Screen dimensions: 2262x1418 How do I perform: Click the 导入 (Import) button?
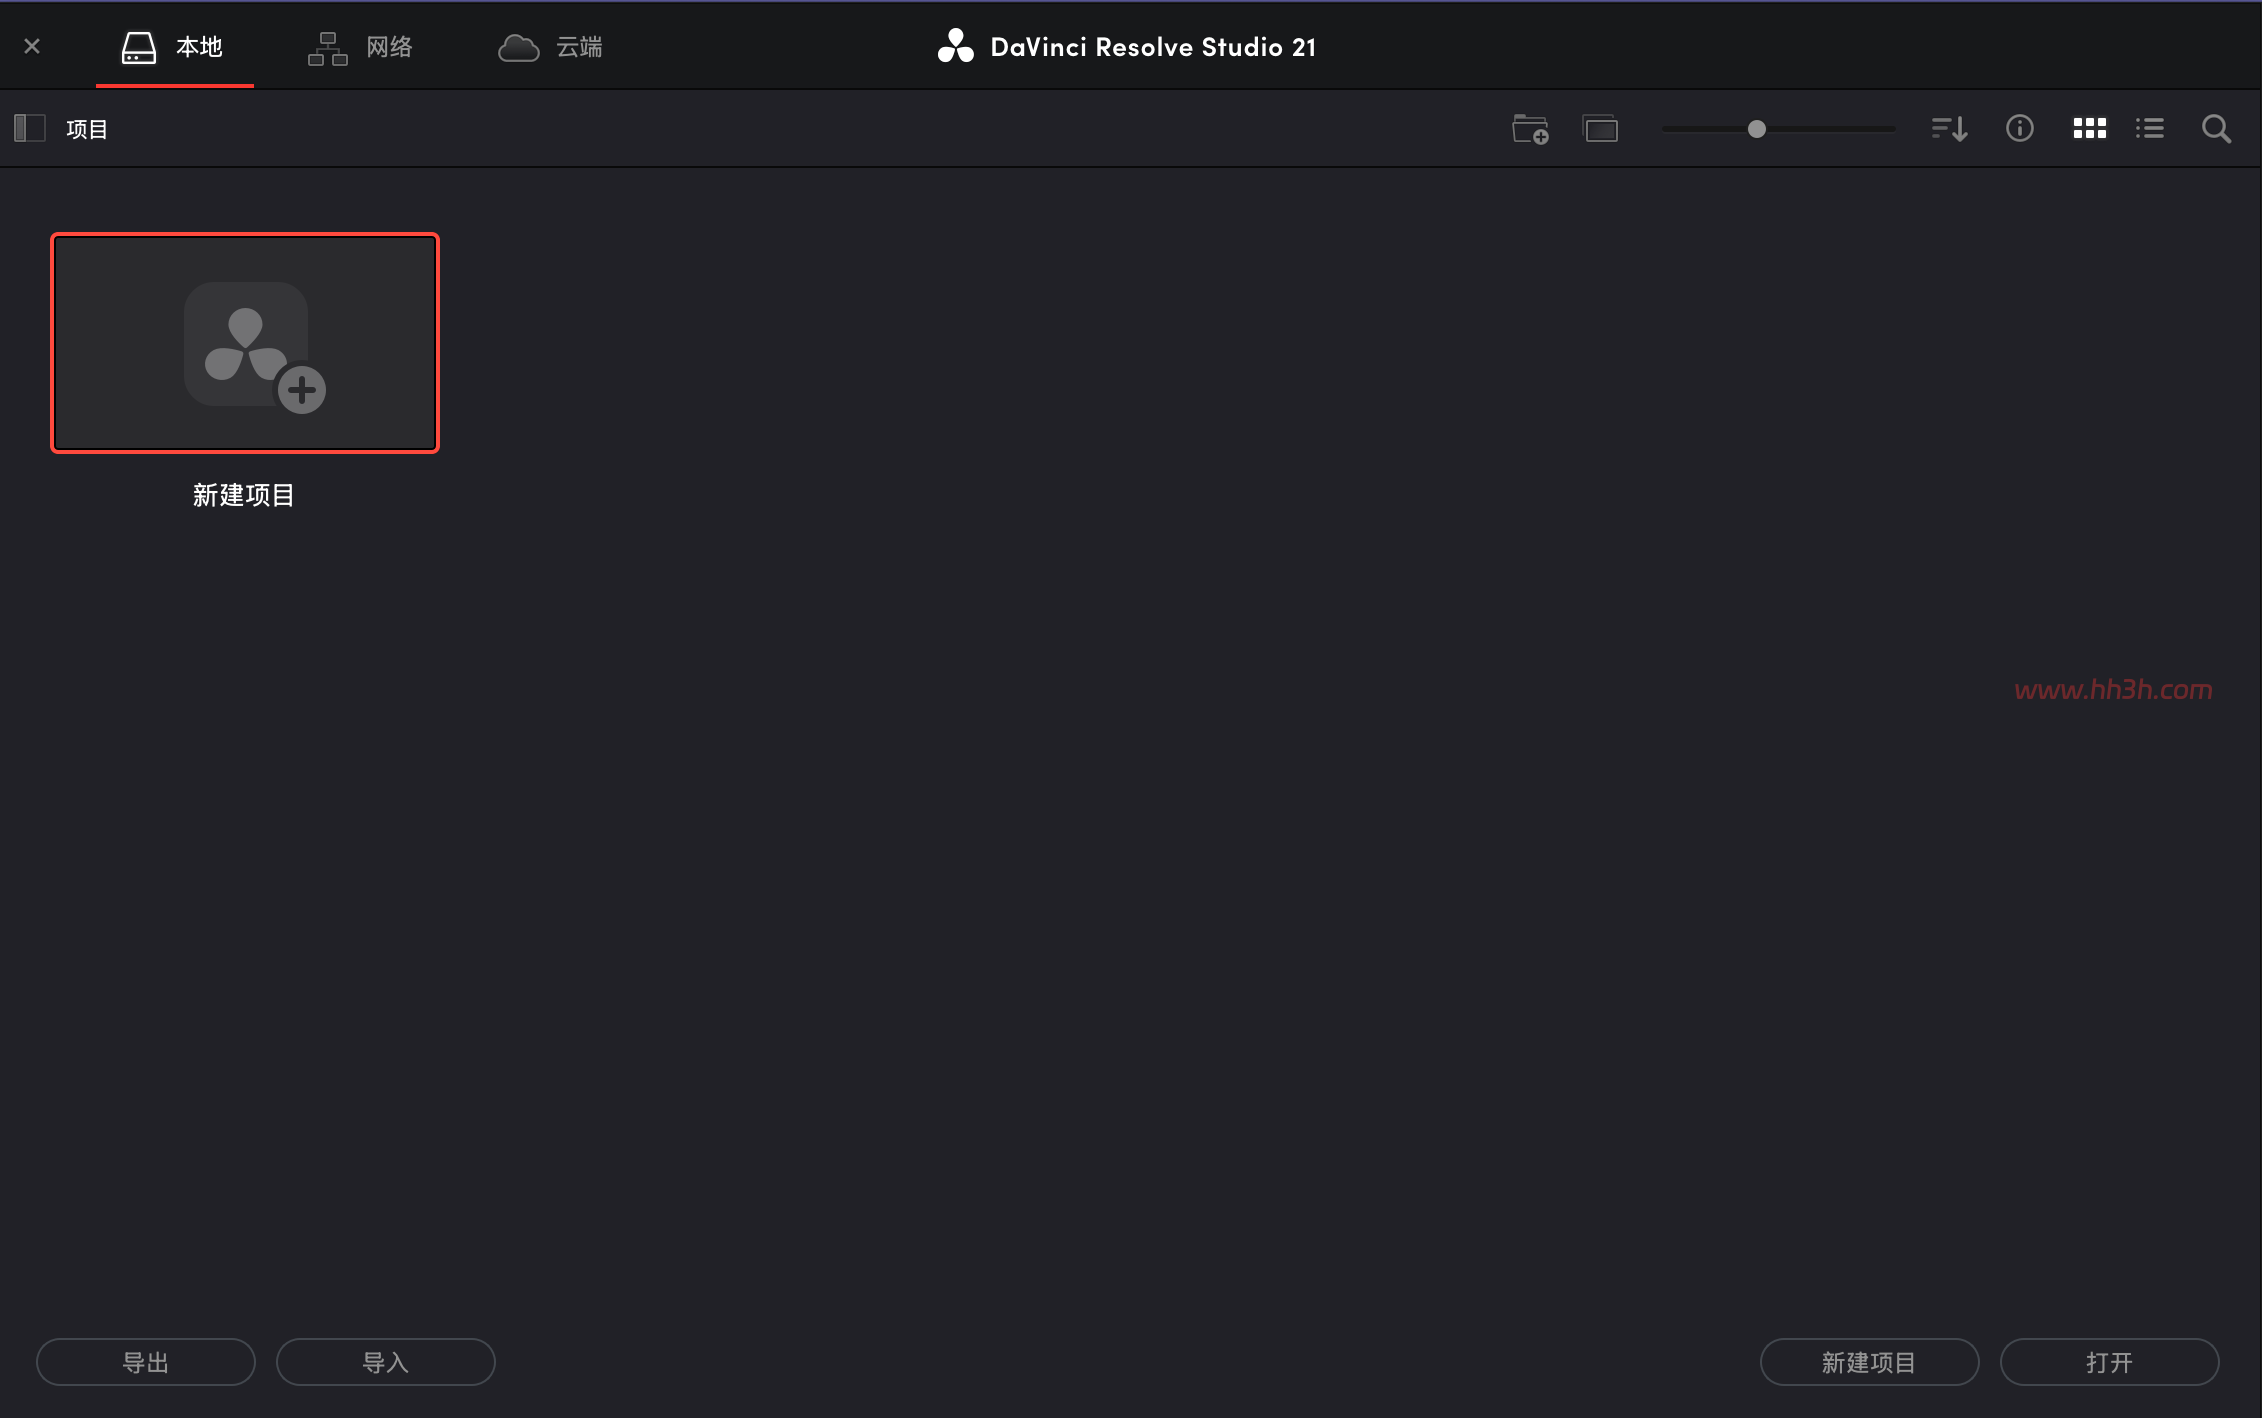(x=386, y=1362)
